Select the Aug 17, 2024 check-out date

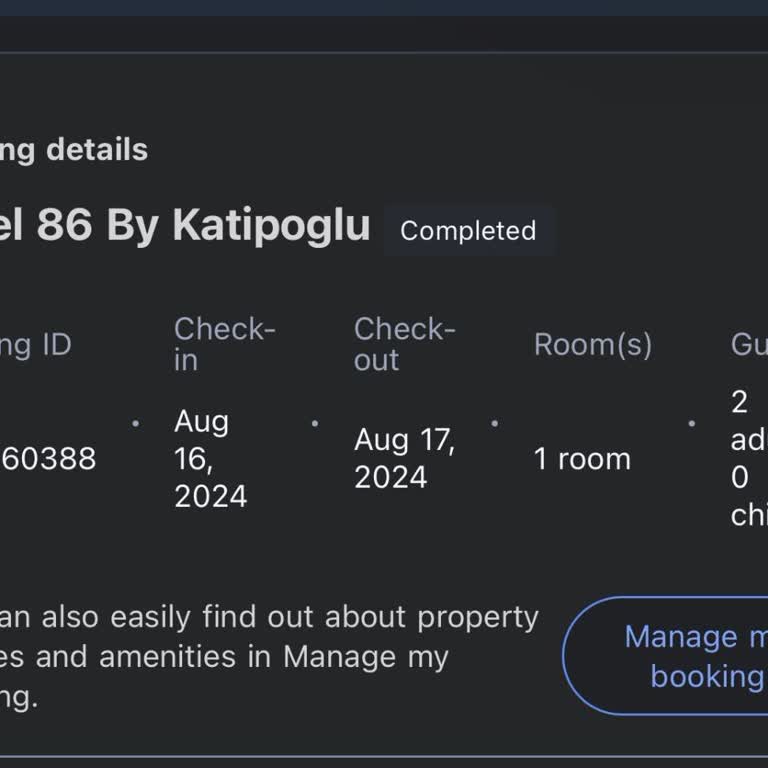[404, 459]
